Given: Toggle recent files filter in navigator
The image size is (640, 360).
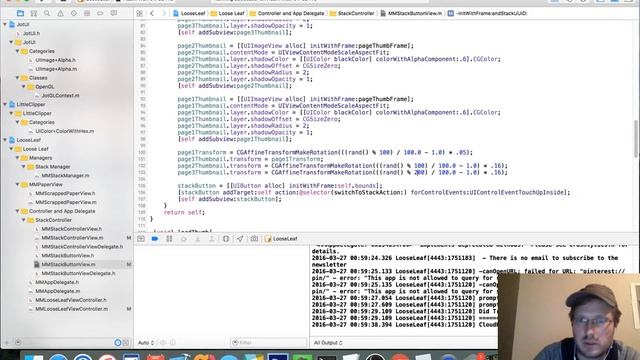Looking at the screenshot, I should (118, 343).
